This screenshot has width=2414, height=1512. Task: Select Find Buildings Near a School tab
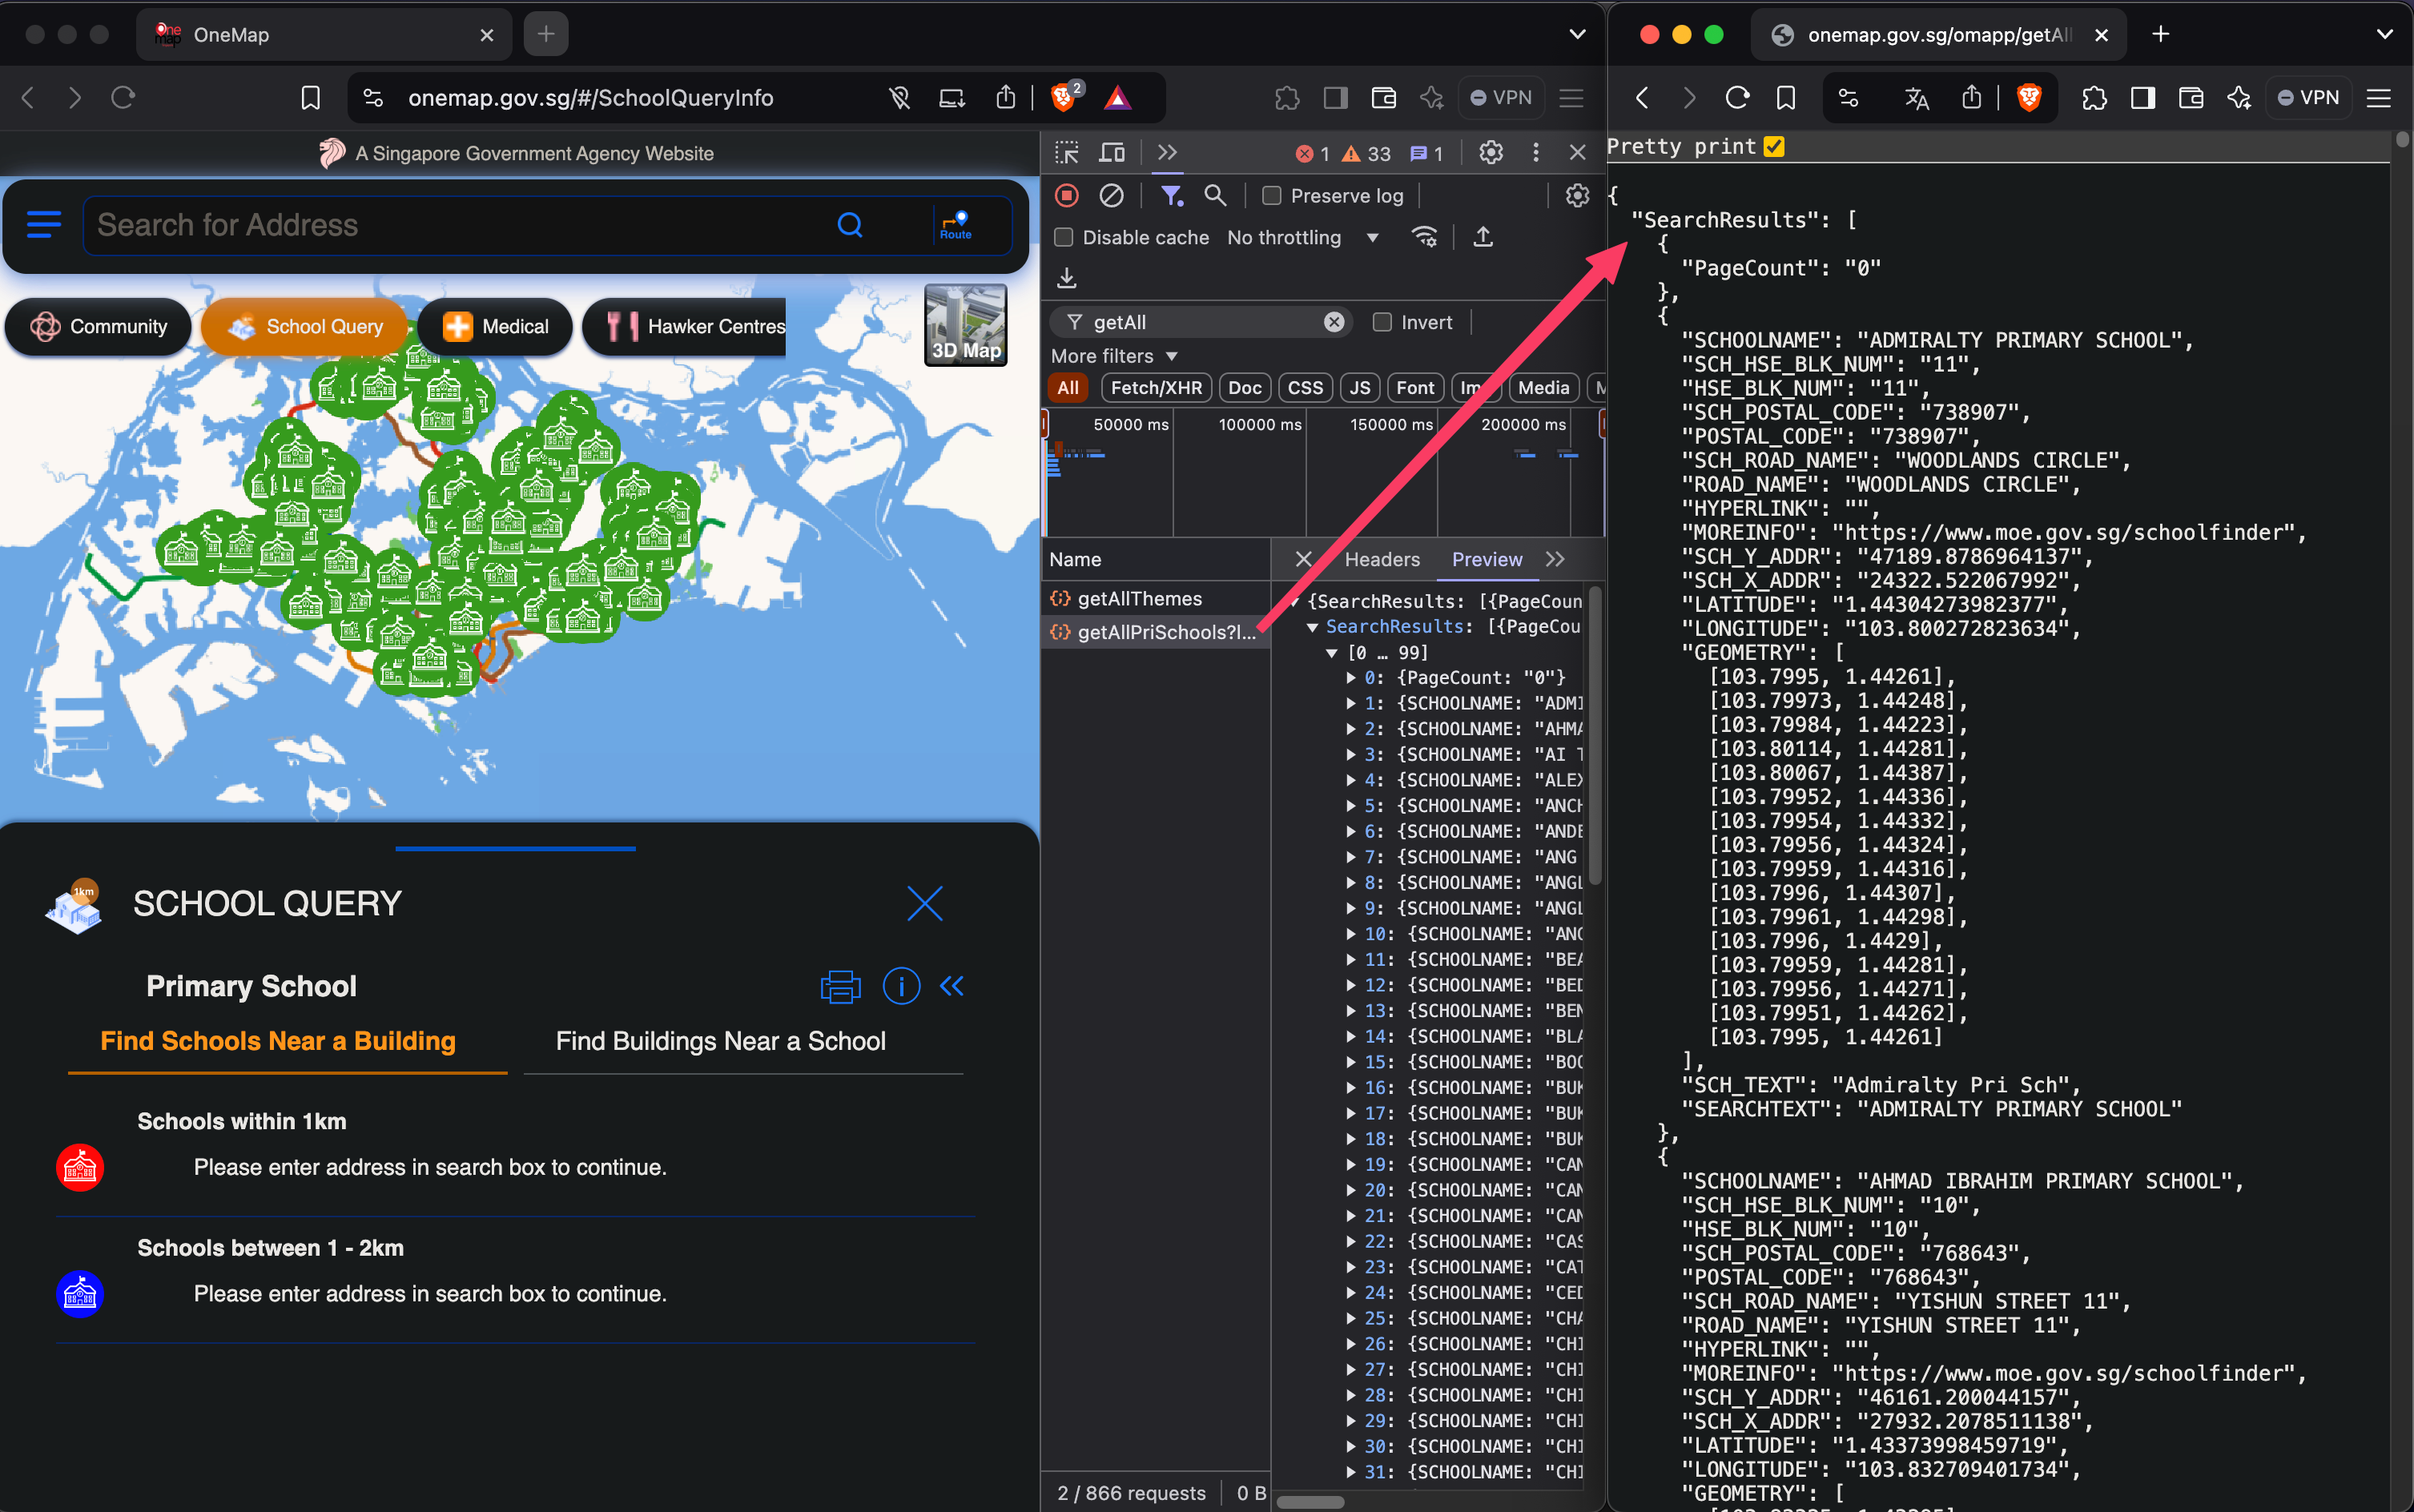(720, 1041)
